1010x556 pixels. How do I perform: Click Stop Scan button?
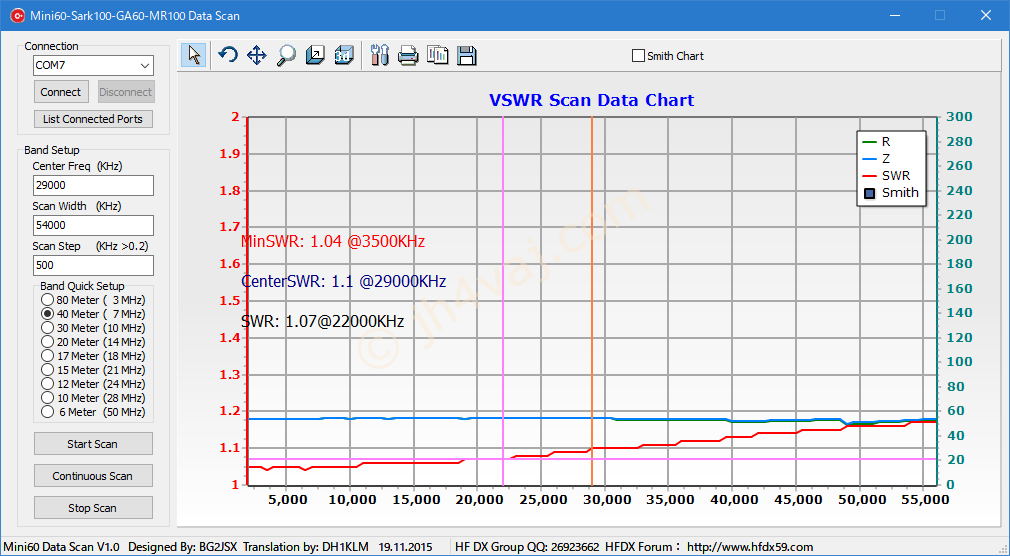click(93, 508)
